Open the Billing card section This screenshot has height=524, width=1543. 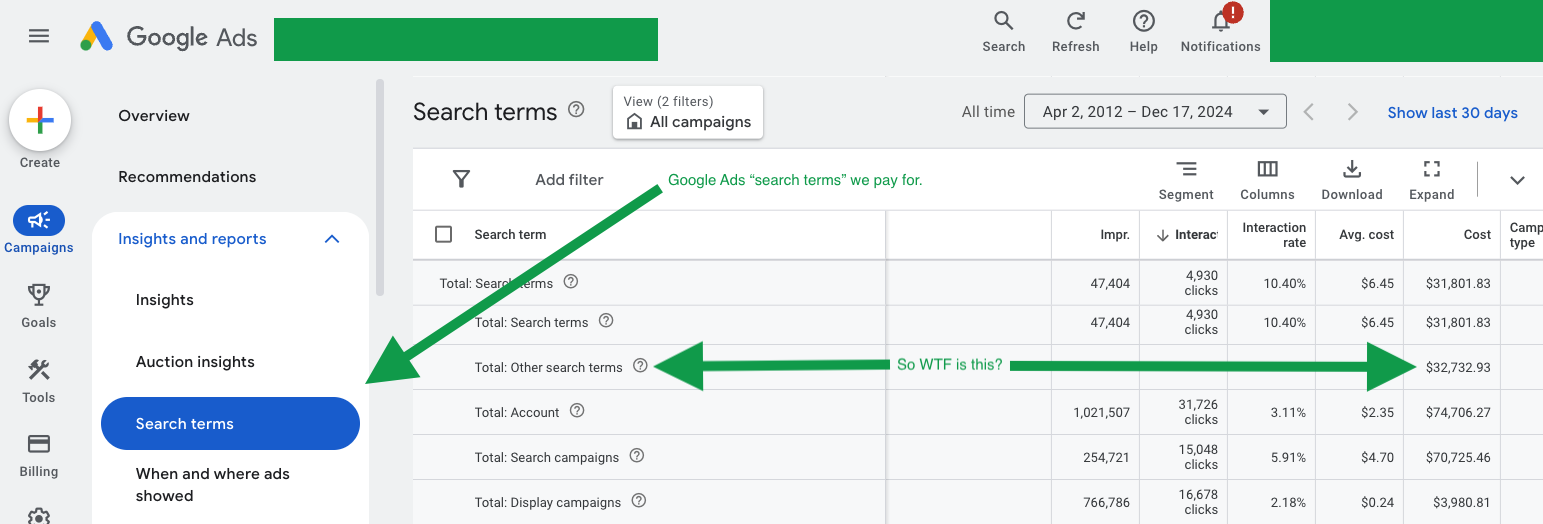tap(39, 455)
